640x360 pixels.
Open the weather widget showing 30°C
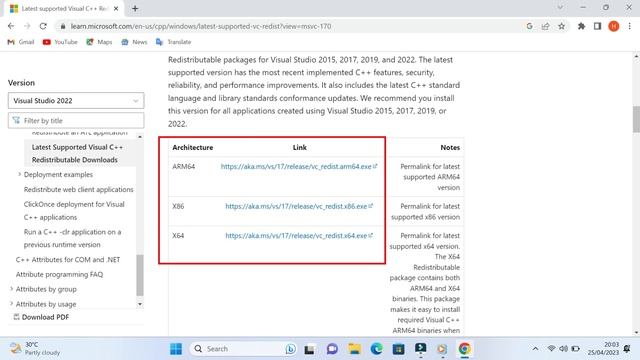click(x=35, y=349)
